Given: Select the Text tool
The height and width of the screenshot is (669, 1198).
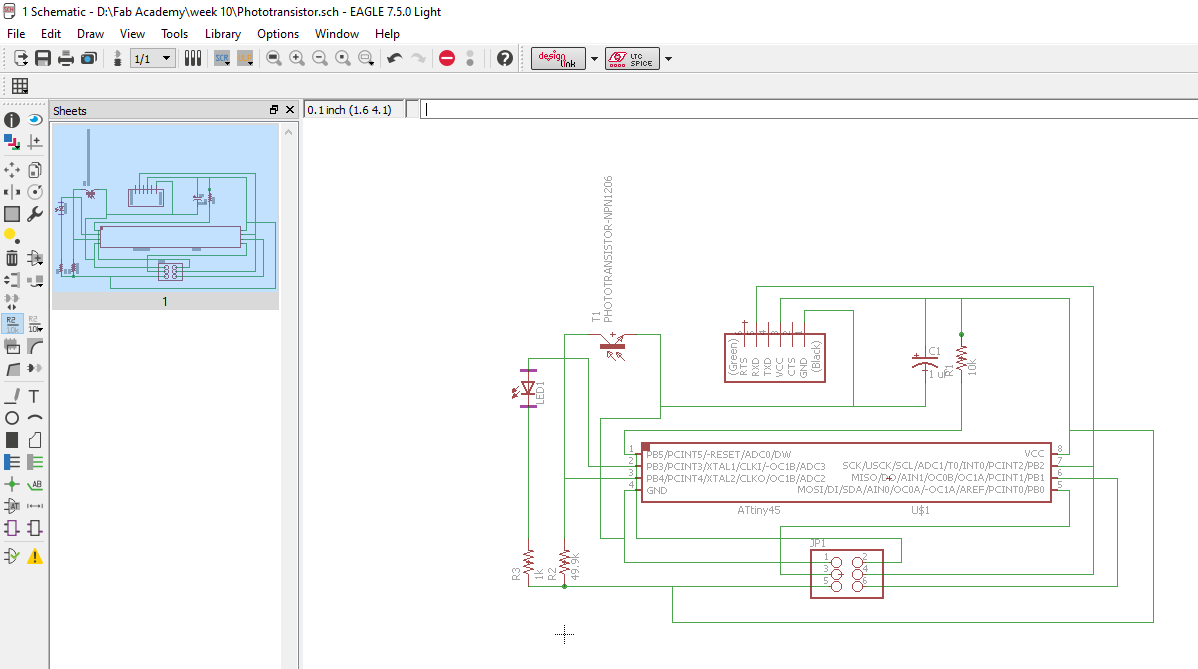Looking at the screenshot, I should 35,396.
